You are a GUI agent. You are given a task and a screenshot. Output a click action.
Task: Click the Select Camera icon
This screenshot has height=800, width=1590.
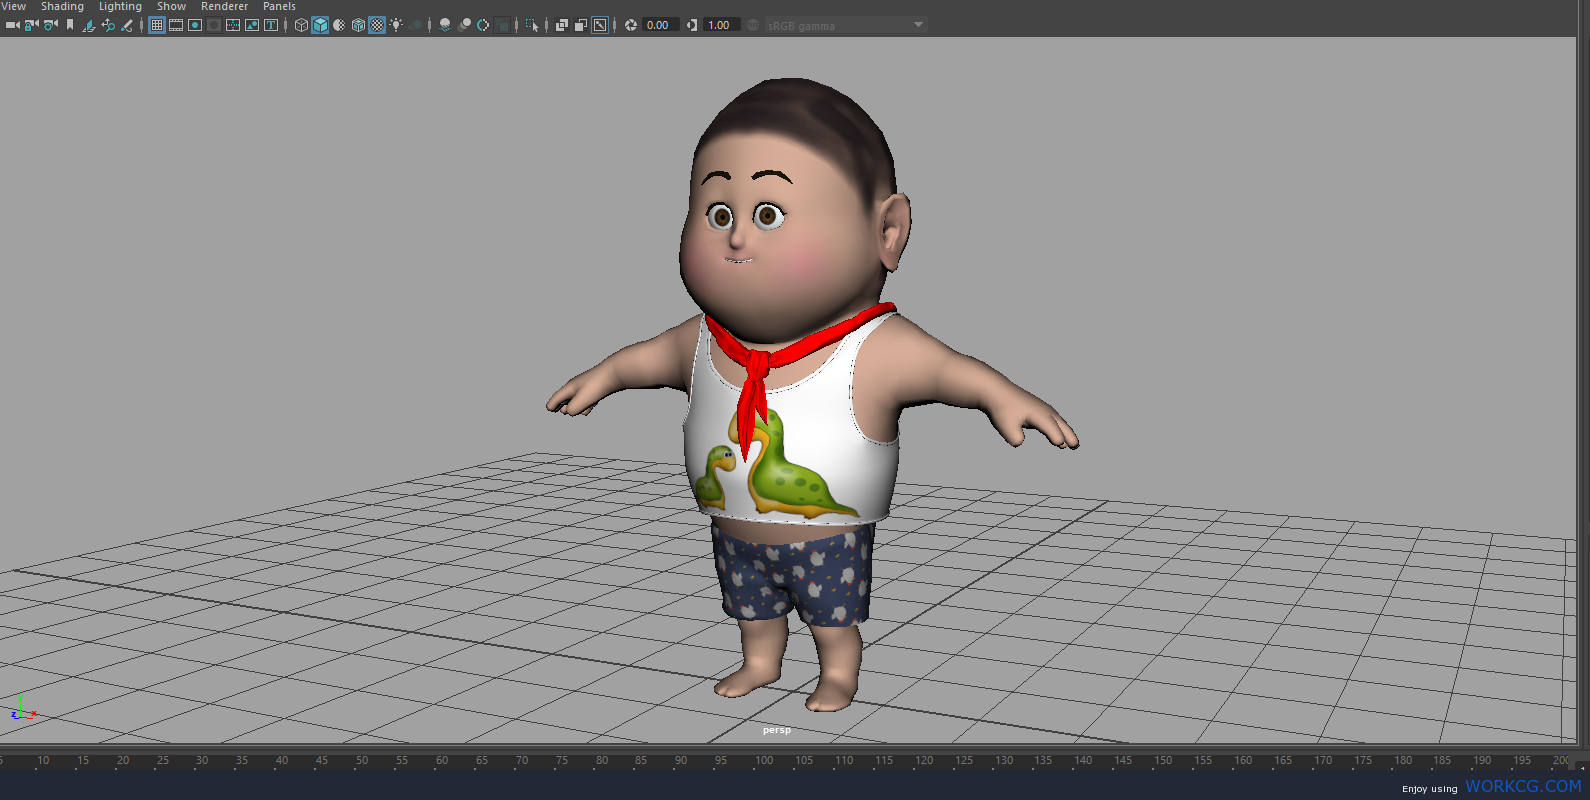pyautogui.click(x=13, y=25)
